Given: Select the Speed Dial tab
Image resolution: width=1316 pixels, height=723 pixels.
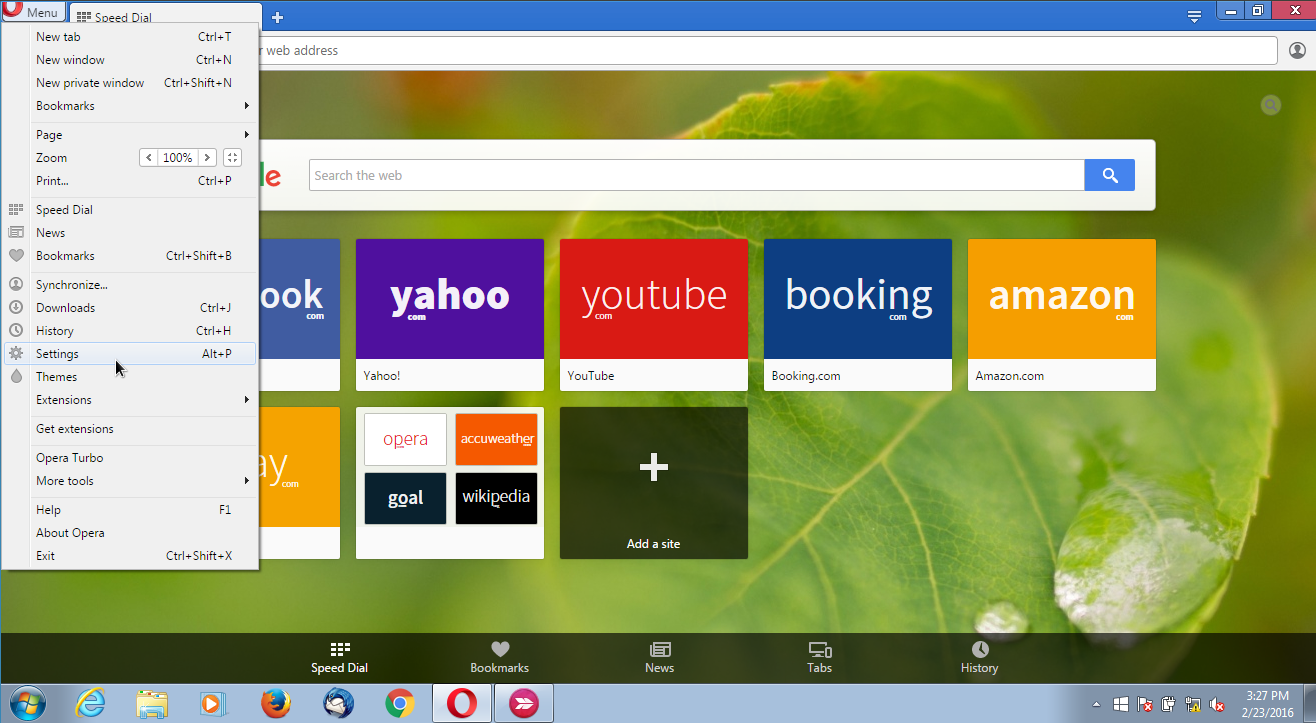Looking at the screenshot, I should pos(165,17).
